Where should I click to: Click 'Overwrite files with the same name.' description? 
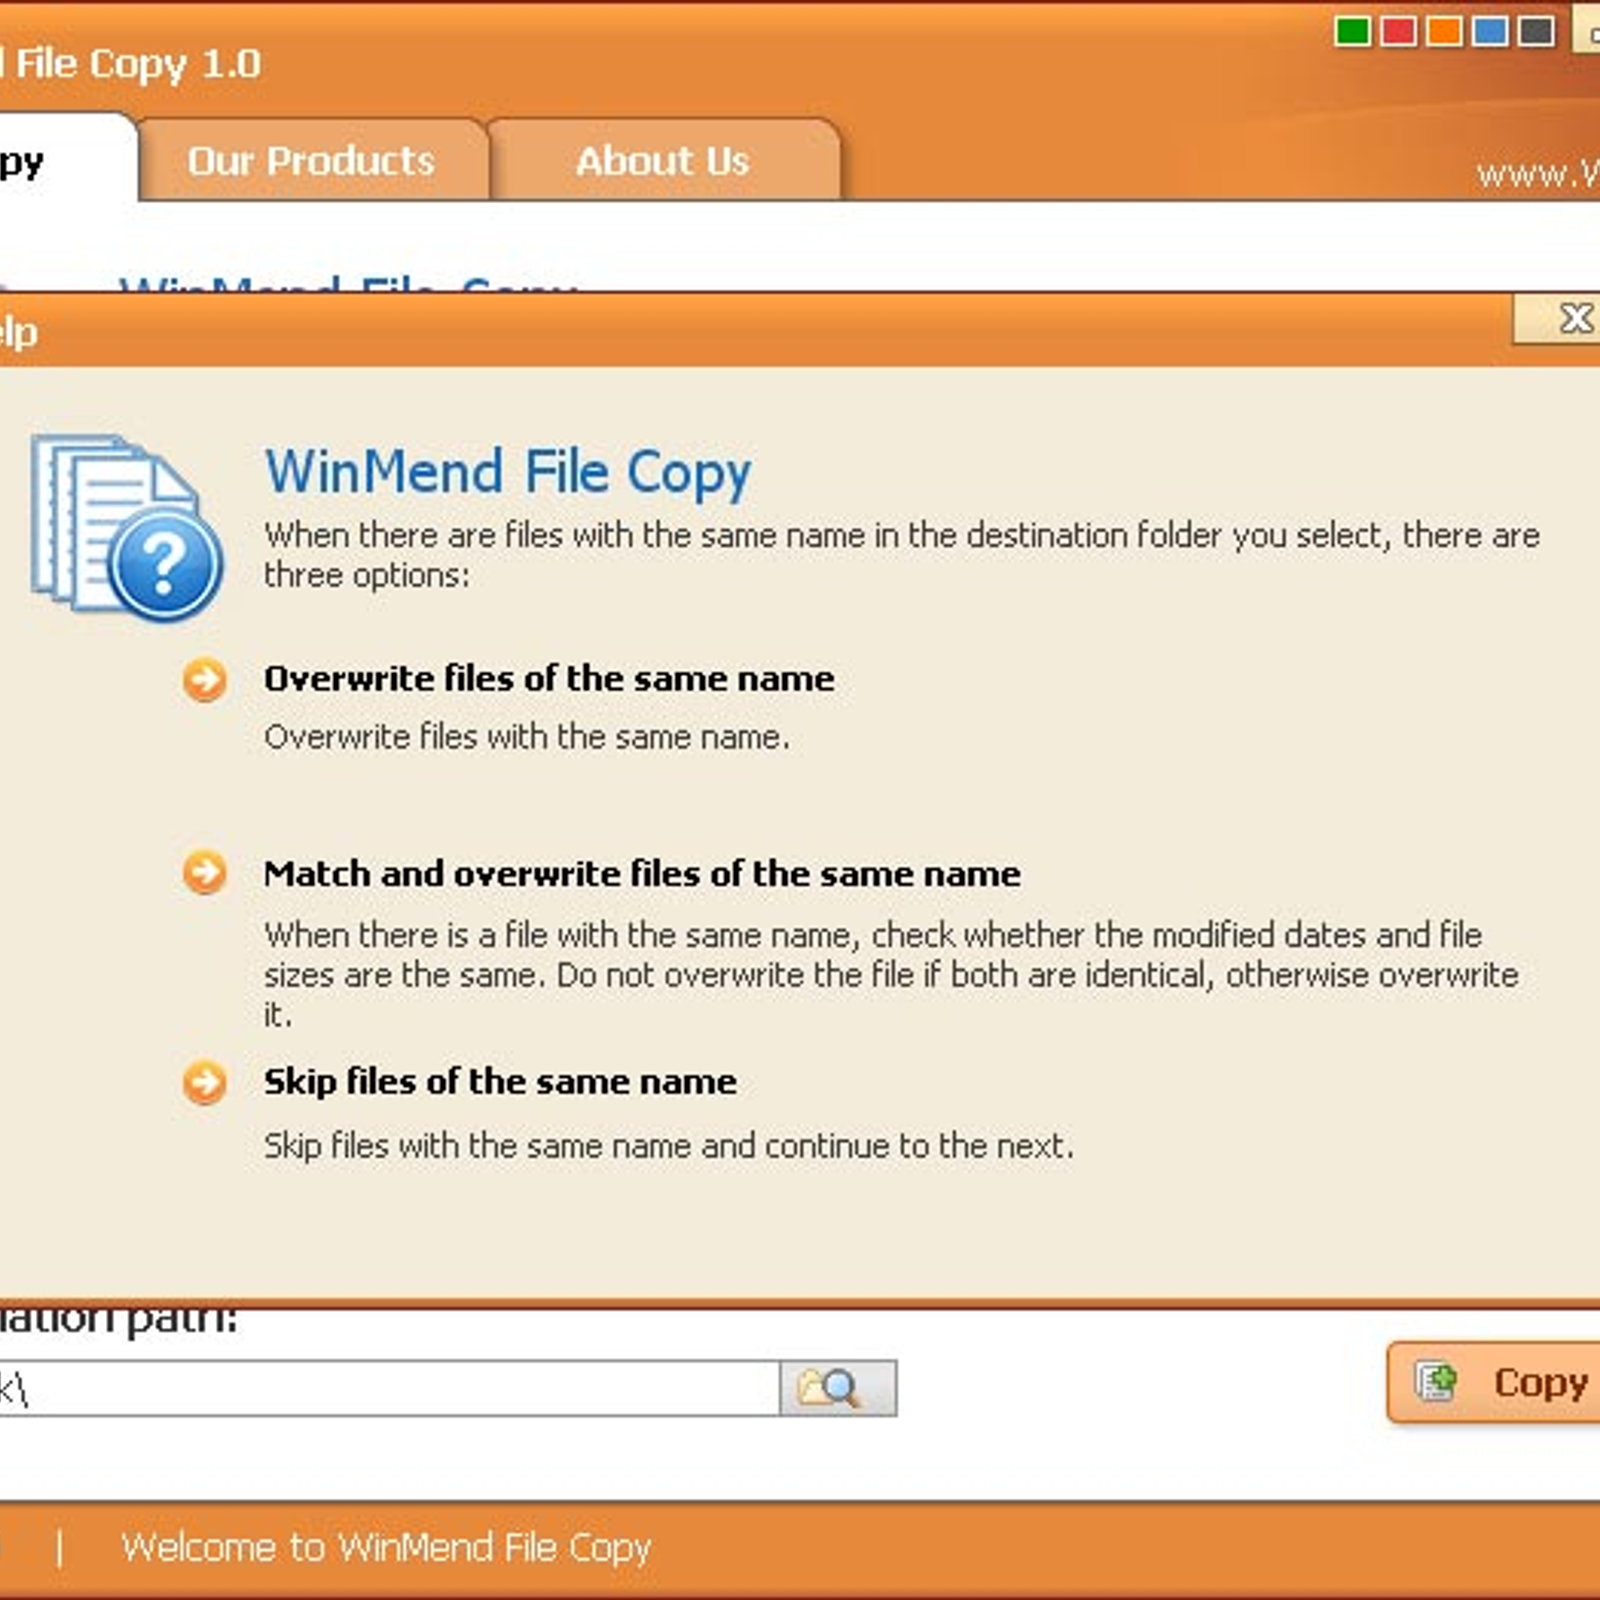[527, 737]
